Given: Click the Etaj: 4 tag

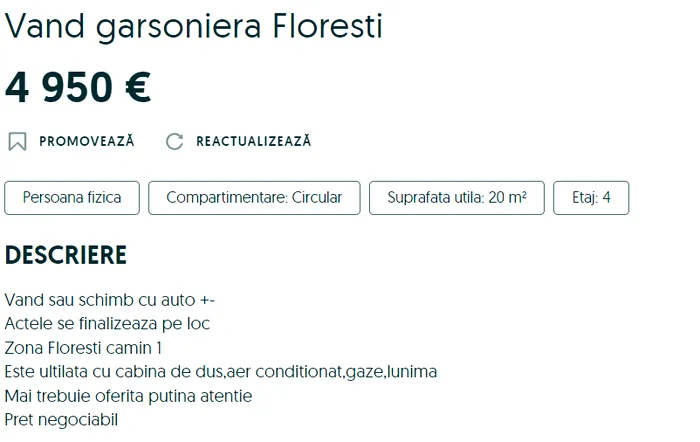Looking at the screenshot, I should pyautogui.click(x=591, y=198).
